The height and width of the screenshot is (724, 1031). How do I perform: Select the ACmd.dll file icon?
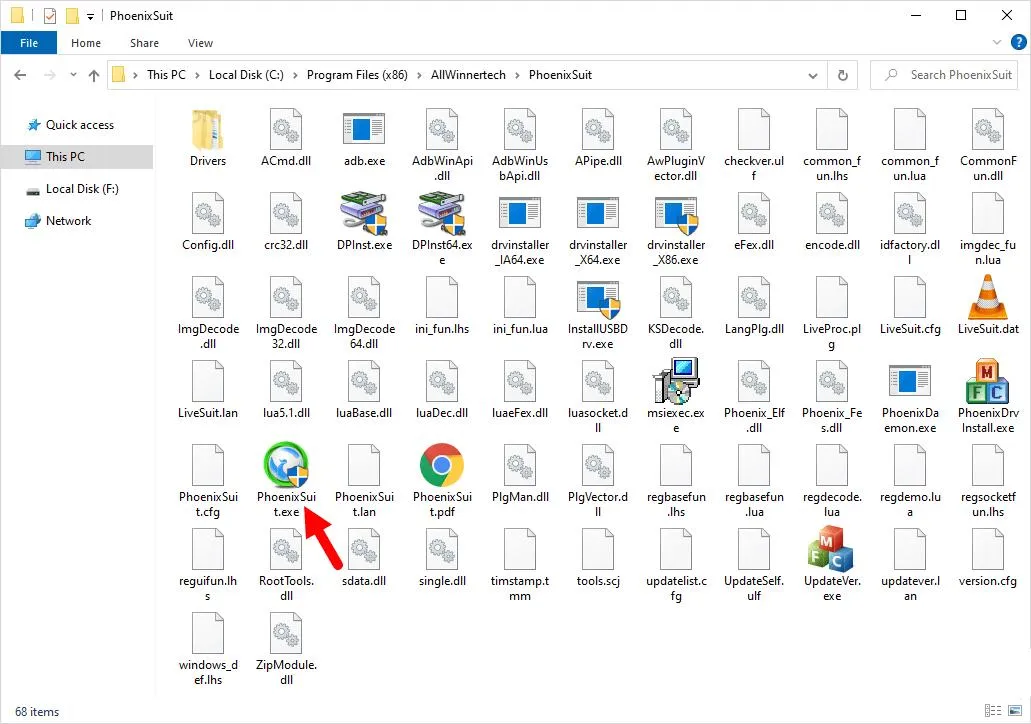coord(286,129)
